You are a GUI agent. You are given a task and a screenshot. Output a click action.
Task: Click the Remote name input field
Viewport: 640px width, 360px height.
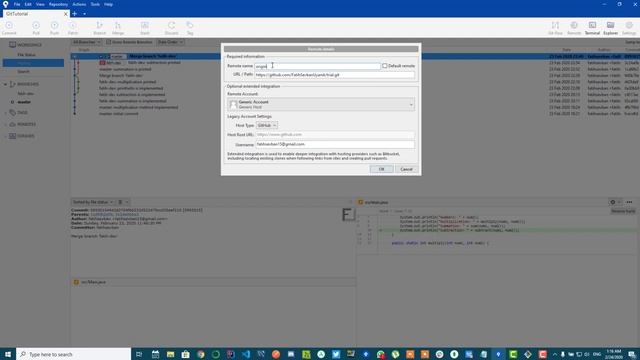pos(318,66)
